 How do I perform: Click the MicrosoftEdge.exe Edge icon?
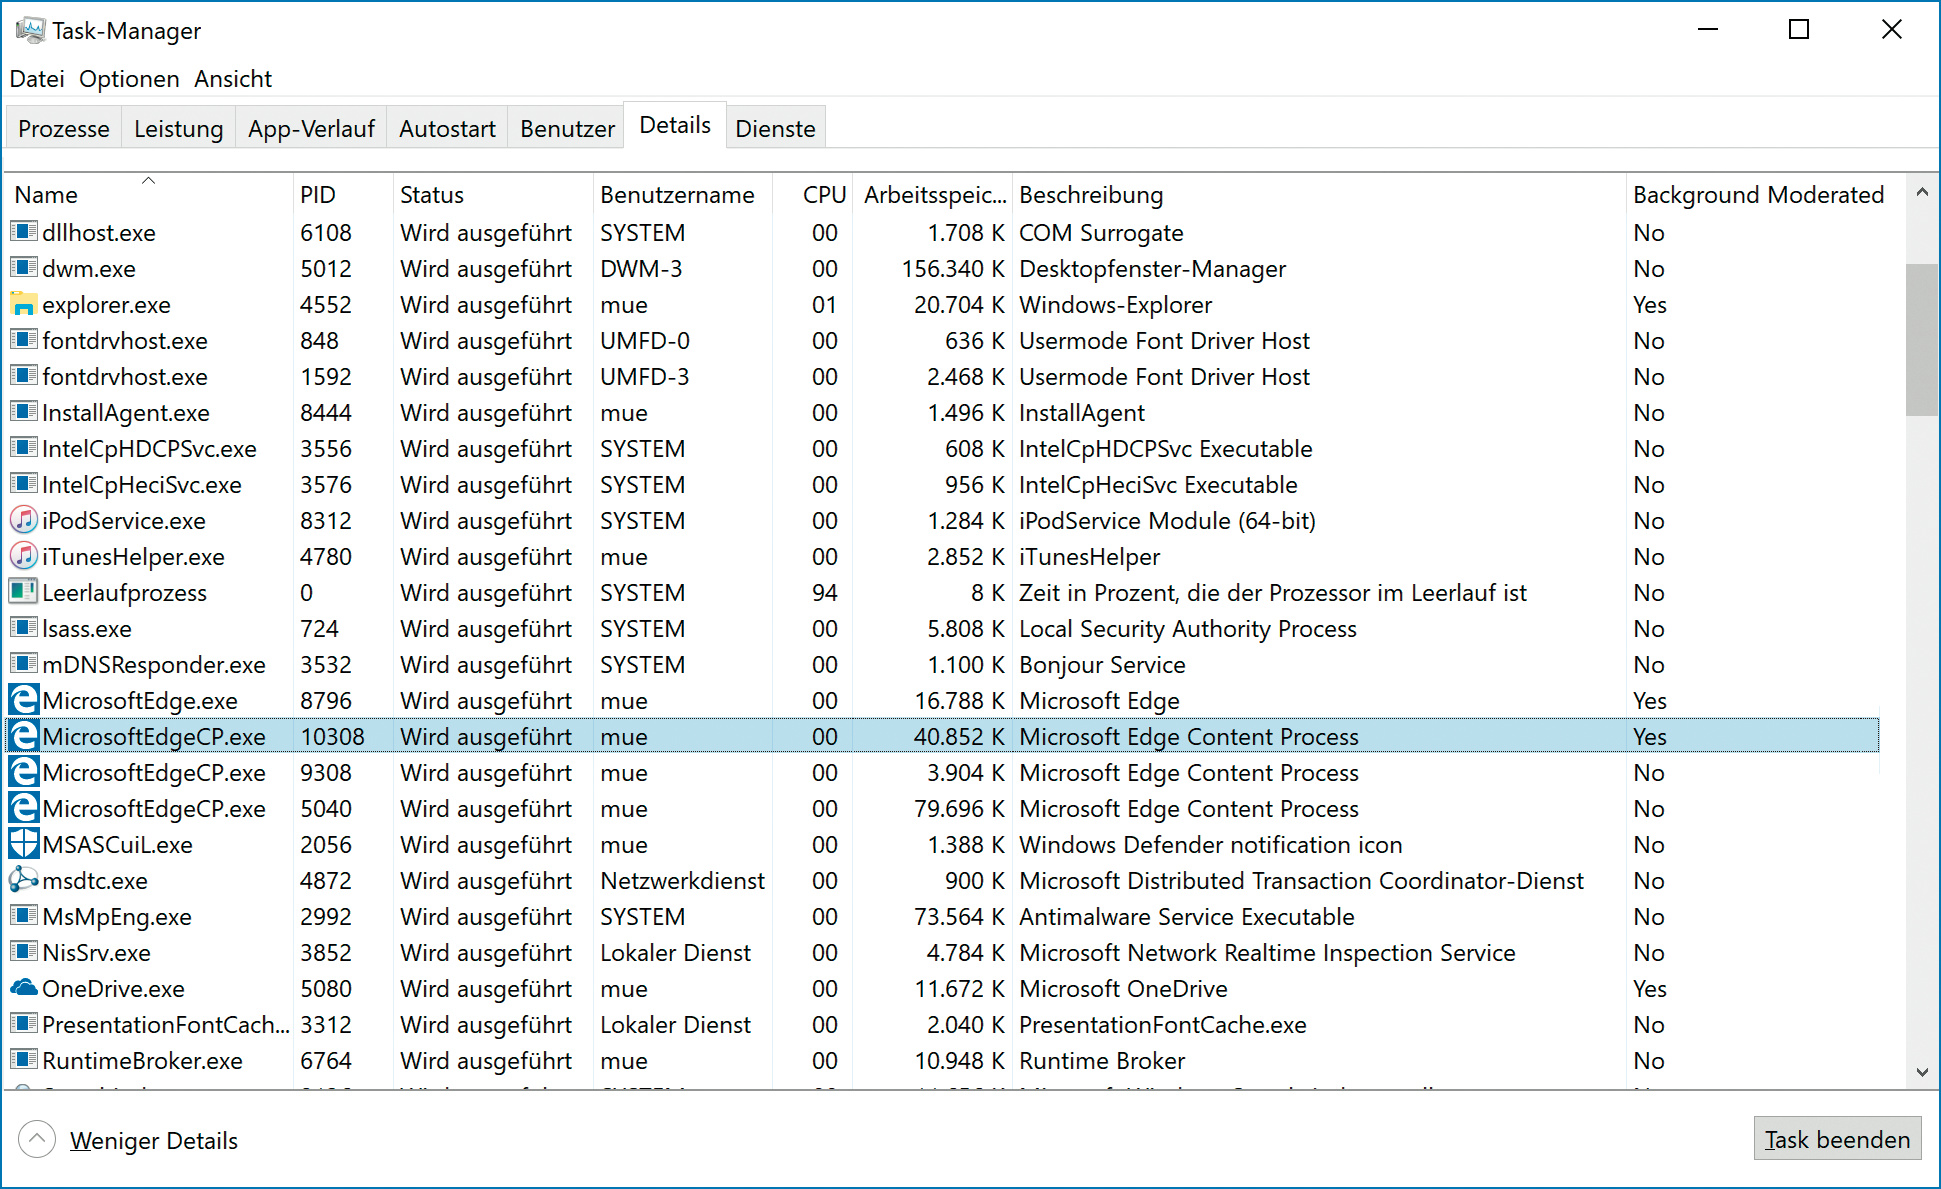point(23,700)
